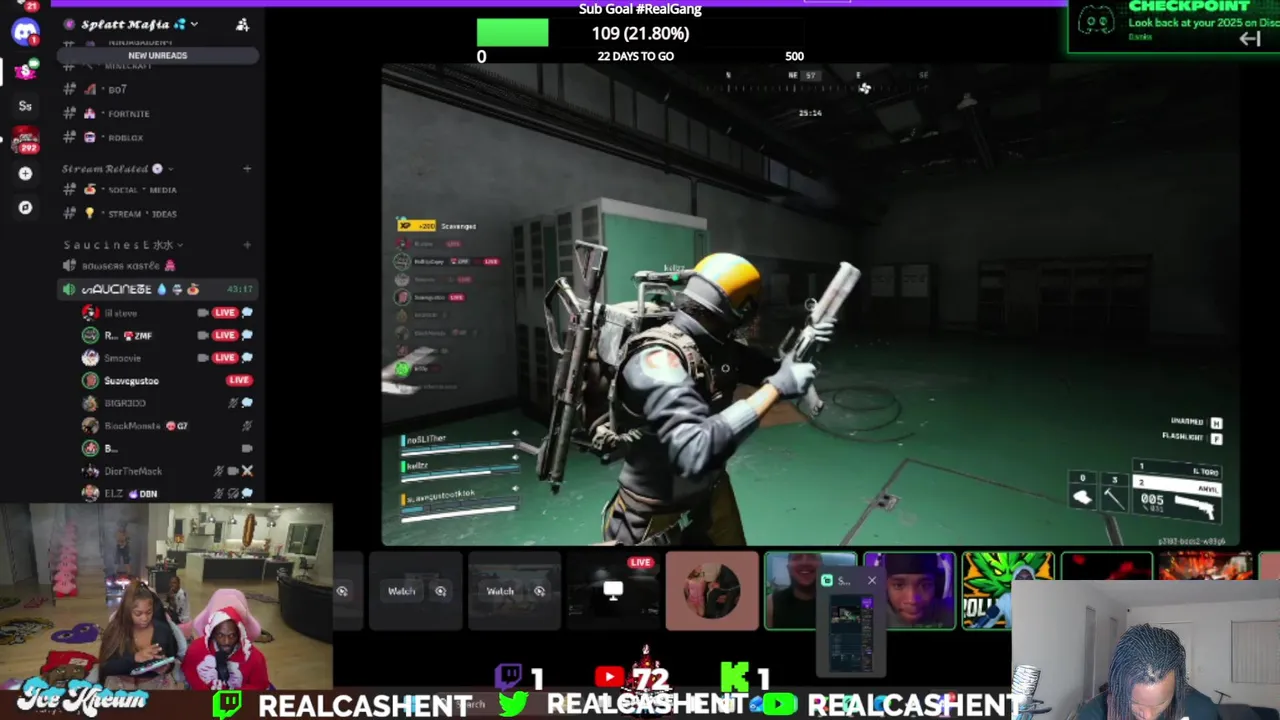Click the green Kick K icon
The image size is (1280, 720).
[734, 678]
